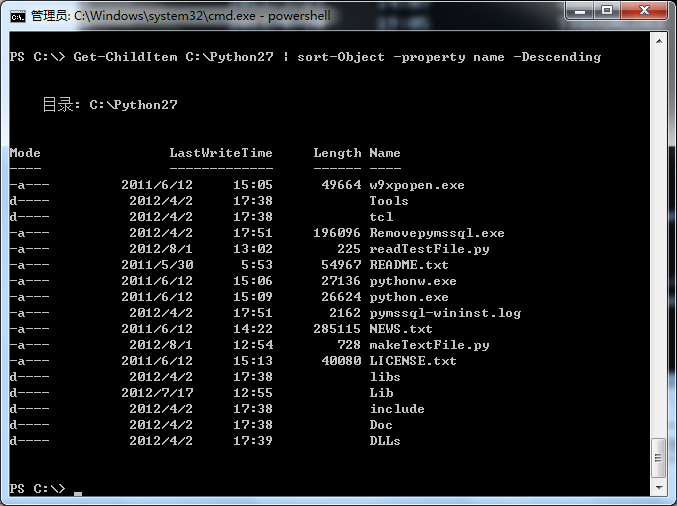
Task: Click the Name column header
Action: (x=385, y=153)
